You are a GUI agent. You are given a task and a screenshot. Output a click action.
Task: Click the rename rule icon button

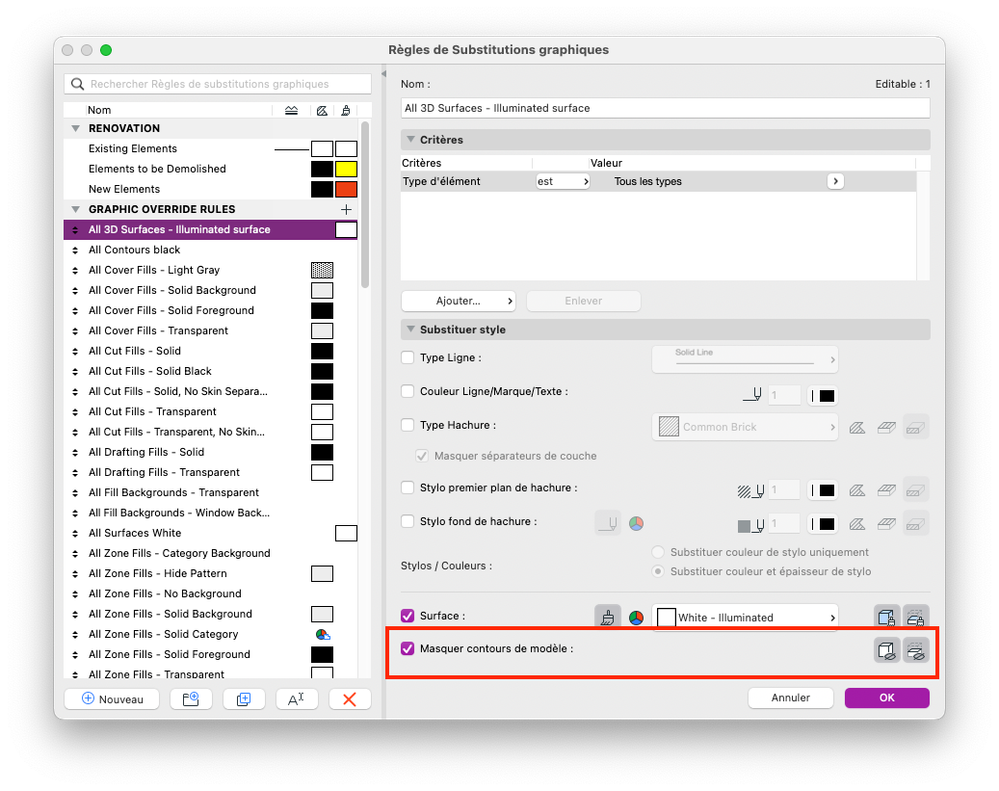[x=296, y=699]
